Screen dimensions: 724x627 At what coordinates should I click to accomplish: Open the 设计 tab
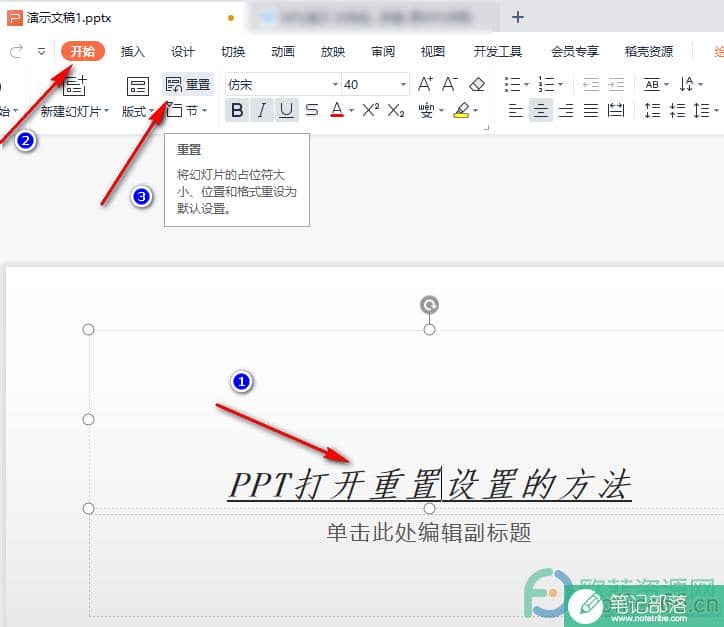[182, 51]
